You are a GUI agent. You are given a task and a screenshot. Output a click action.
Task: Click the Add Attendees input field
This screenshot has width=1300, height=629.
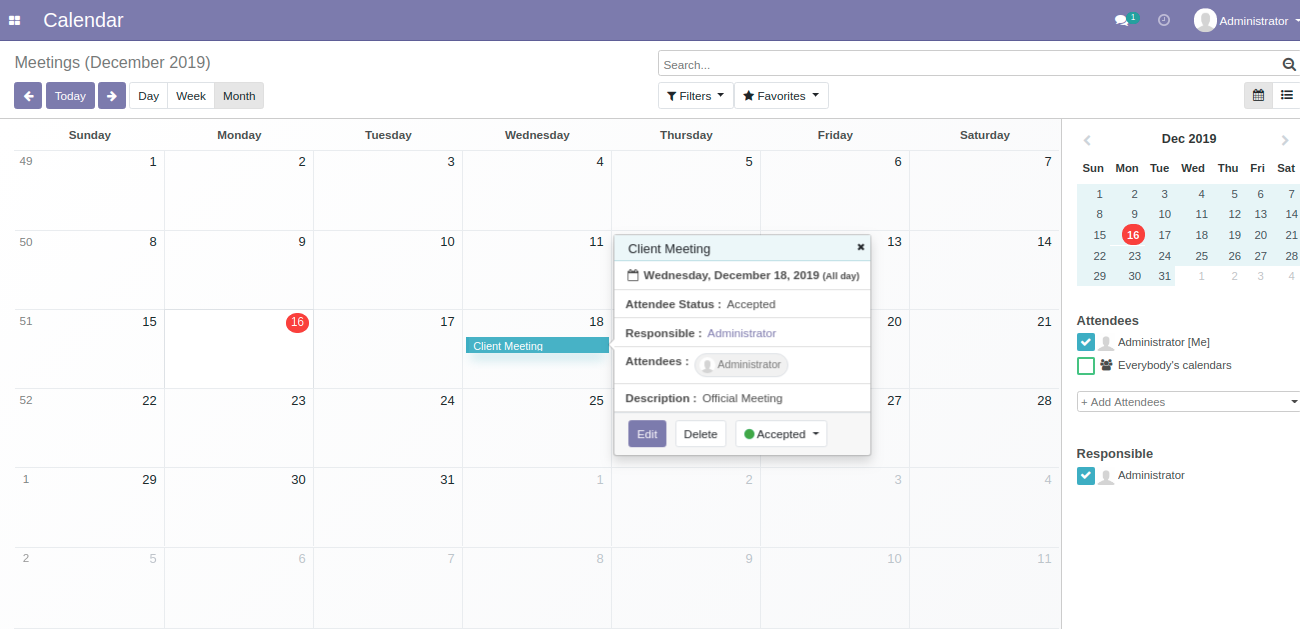point(1180,402)
